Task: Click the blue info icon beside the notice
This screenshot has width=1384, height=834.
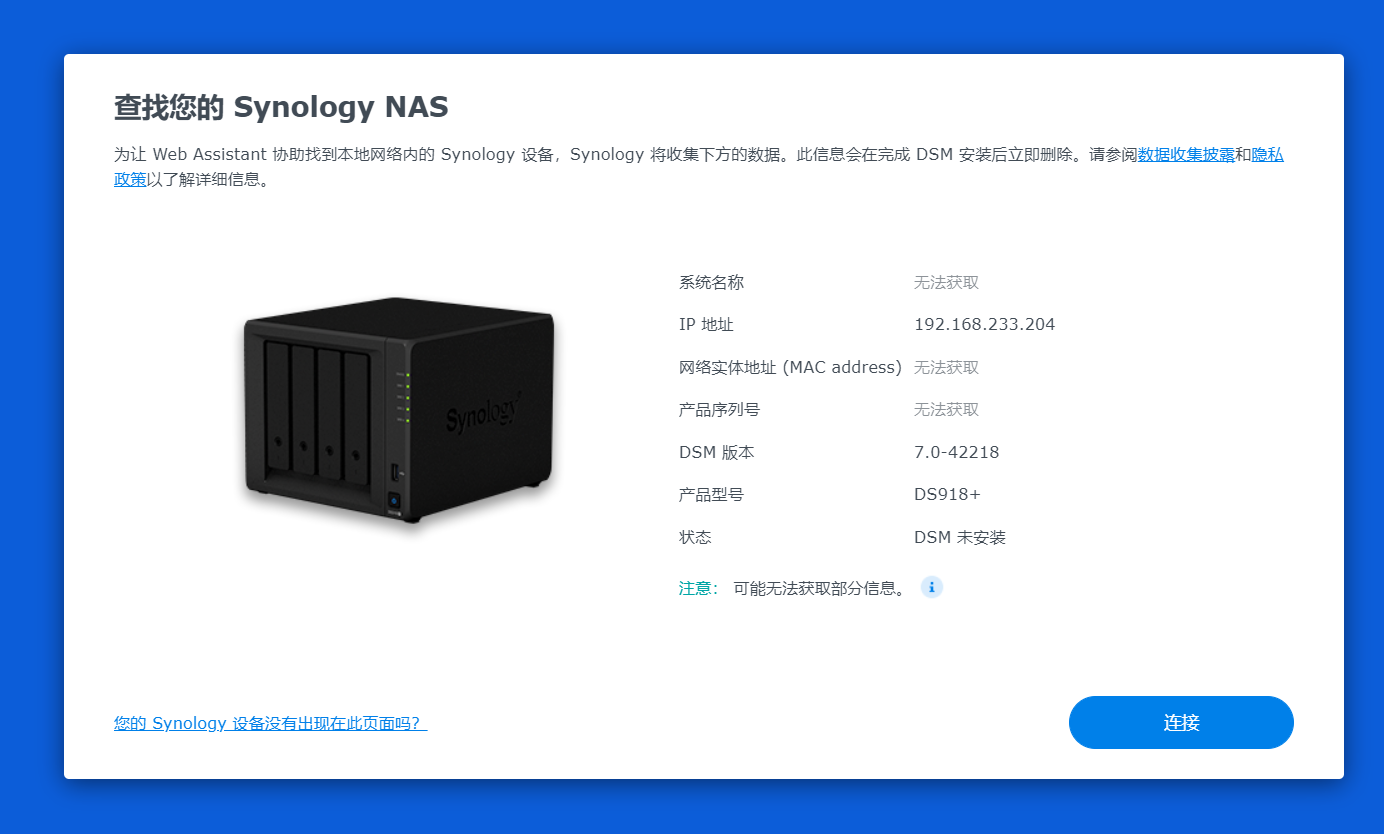Action: (x=931, y=587)
